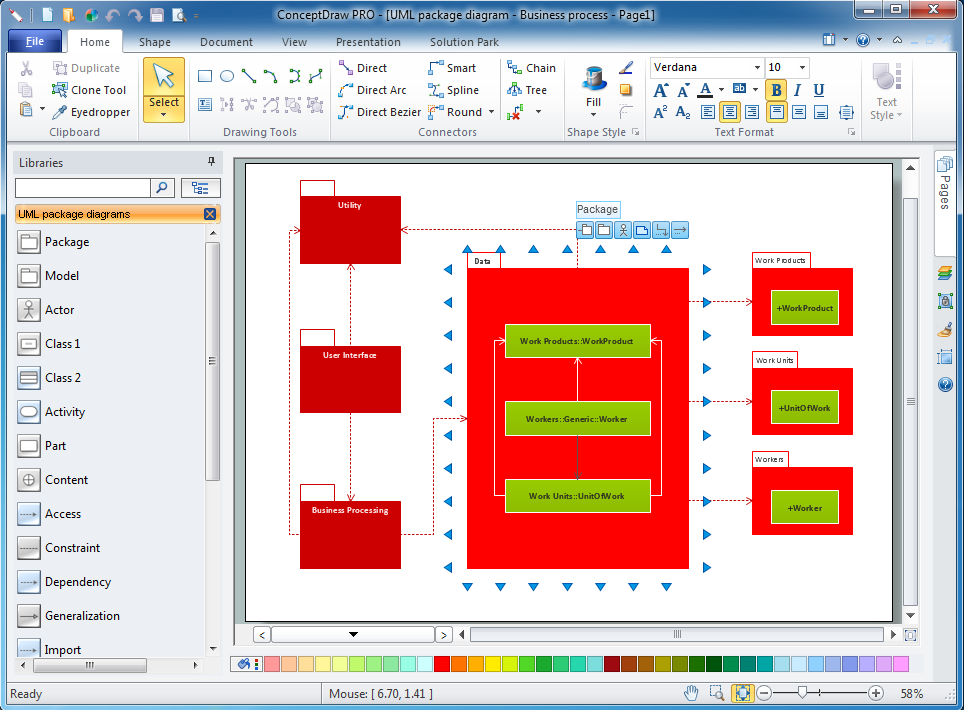Screen dimensions: 964x711
Task: Toggle Underline text formatting
Action: point(819,90)
